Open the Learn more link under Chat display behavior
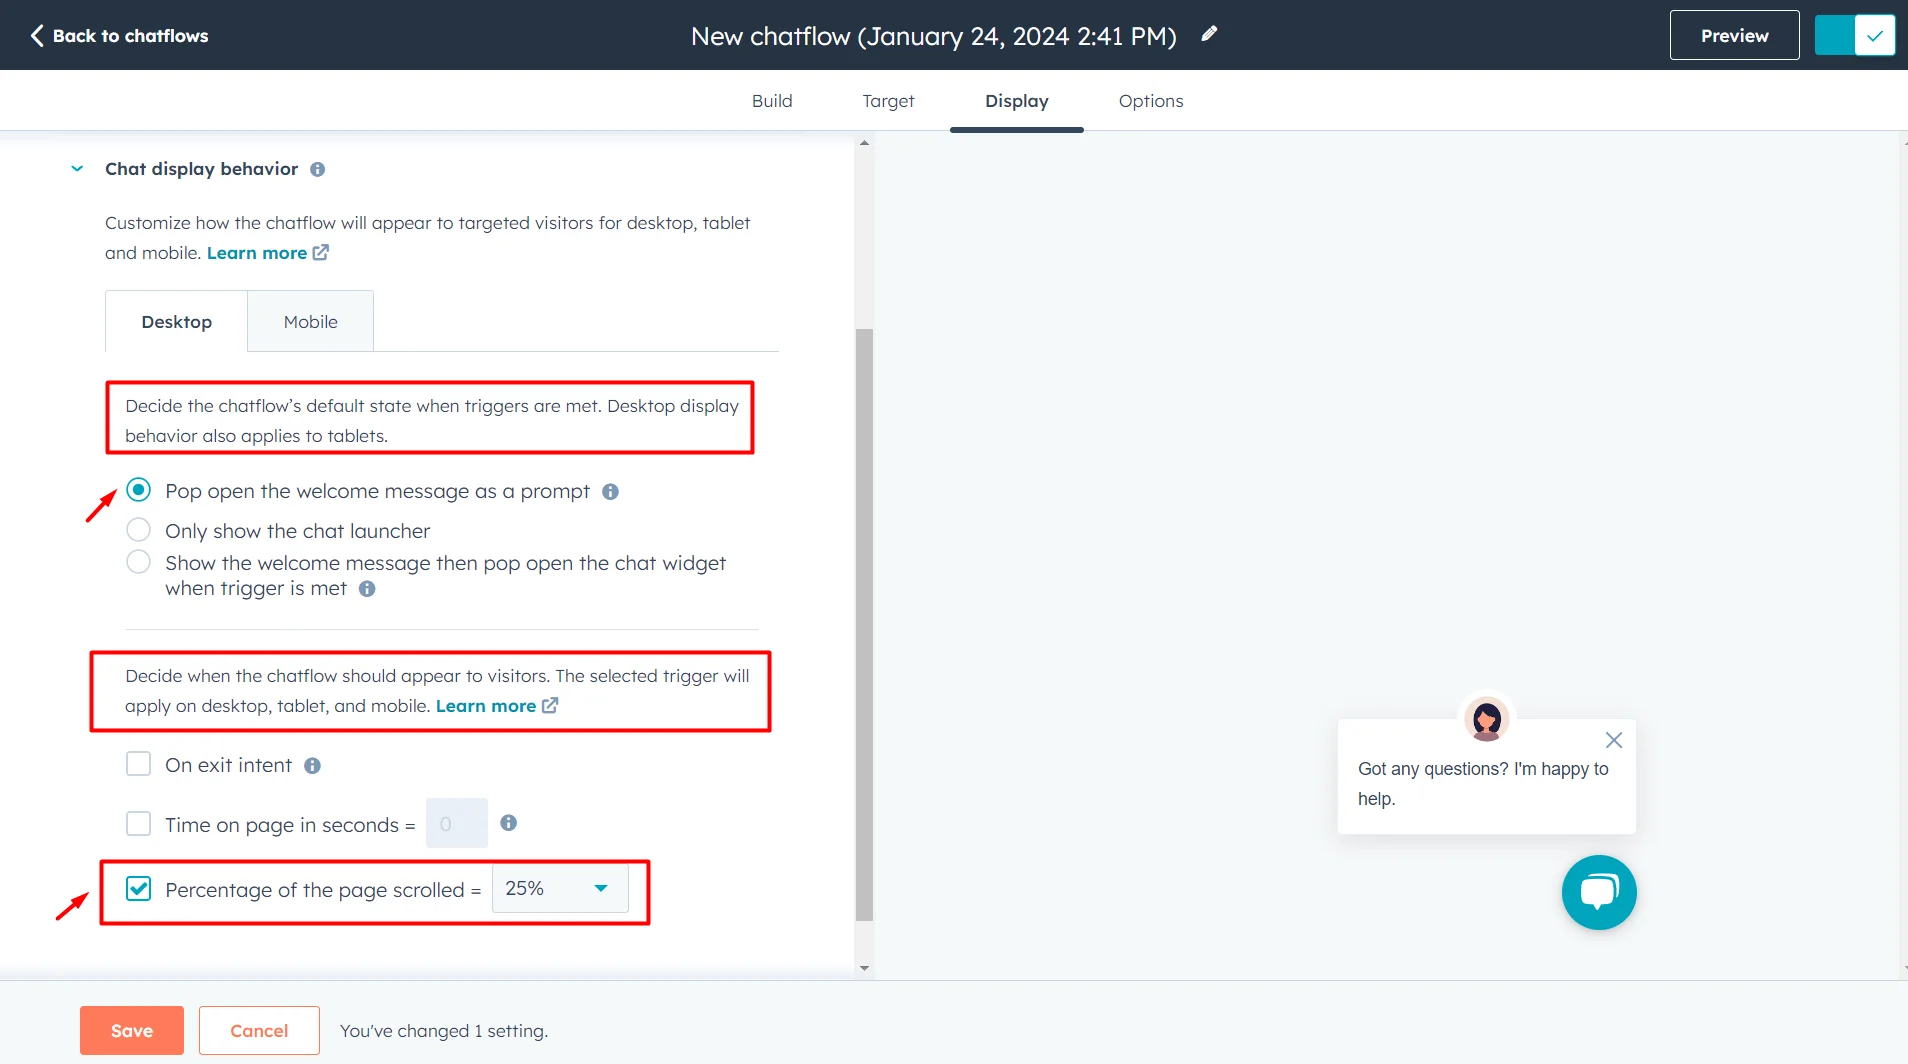1908x1064 pixels. pyautogui.click(x=255, y=252)
